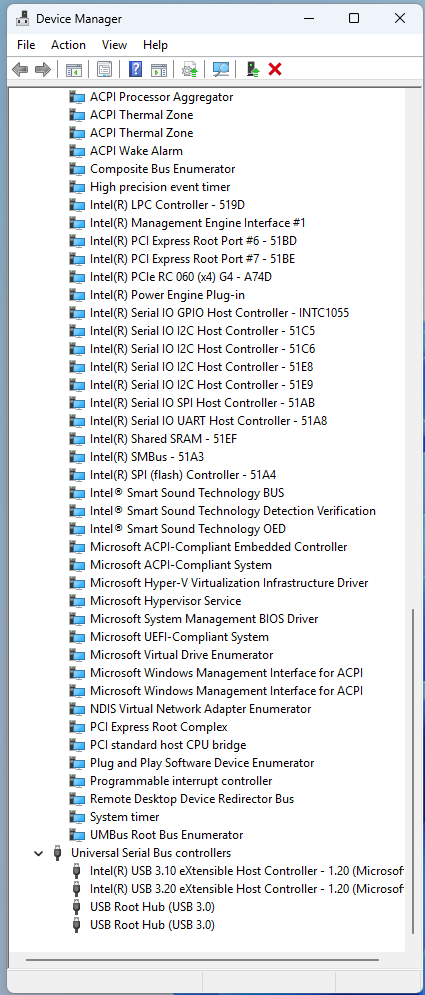Click the horizontal scrollbar at bottom
The width and height of the screenshot is (425, 995).
pyautogui.click(x=197, y=960)
